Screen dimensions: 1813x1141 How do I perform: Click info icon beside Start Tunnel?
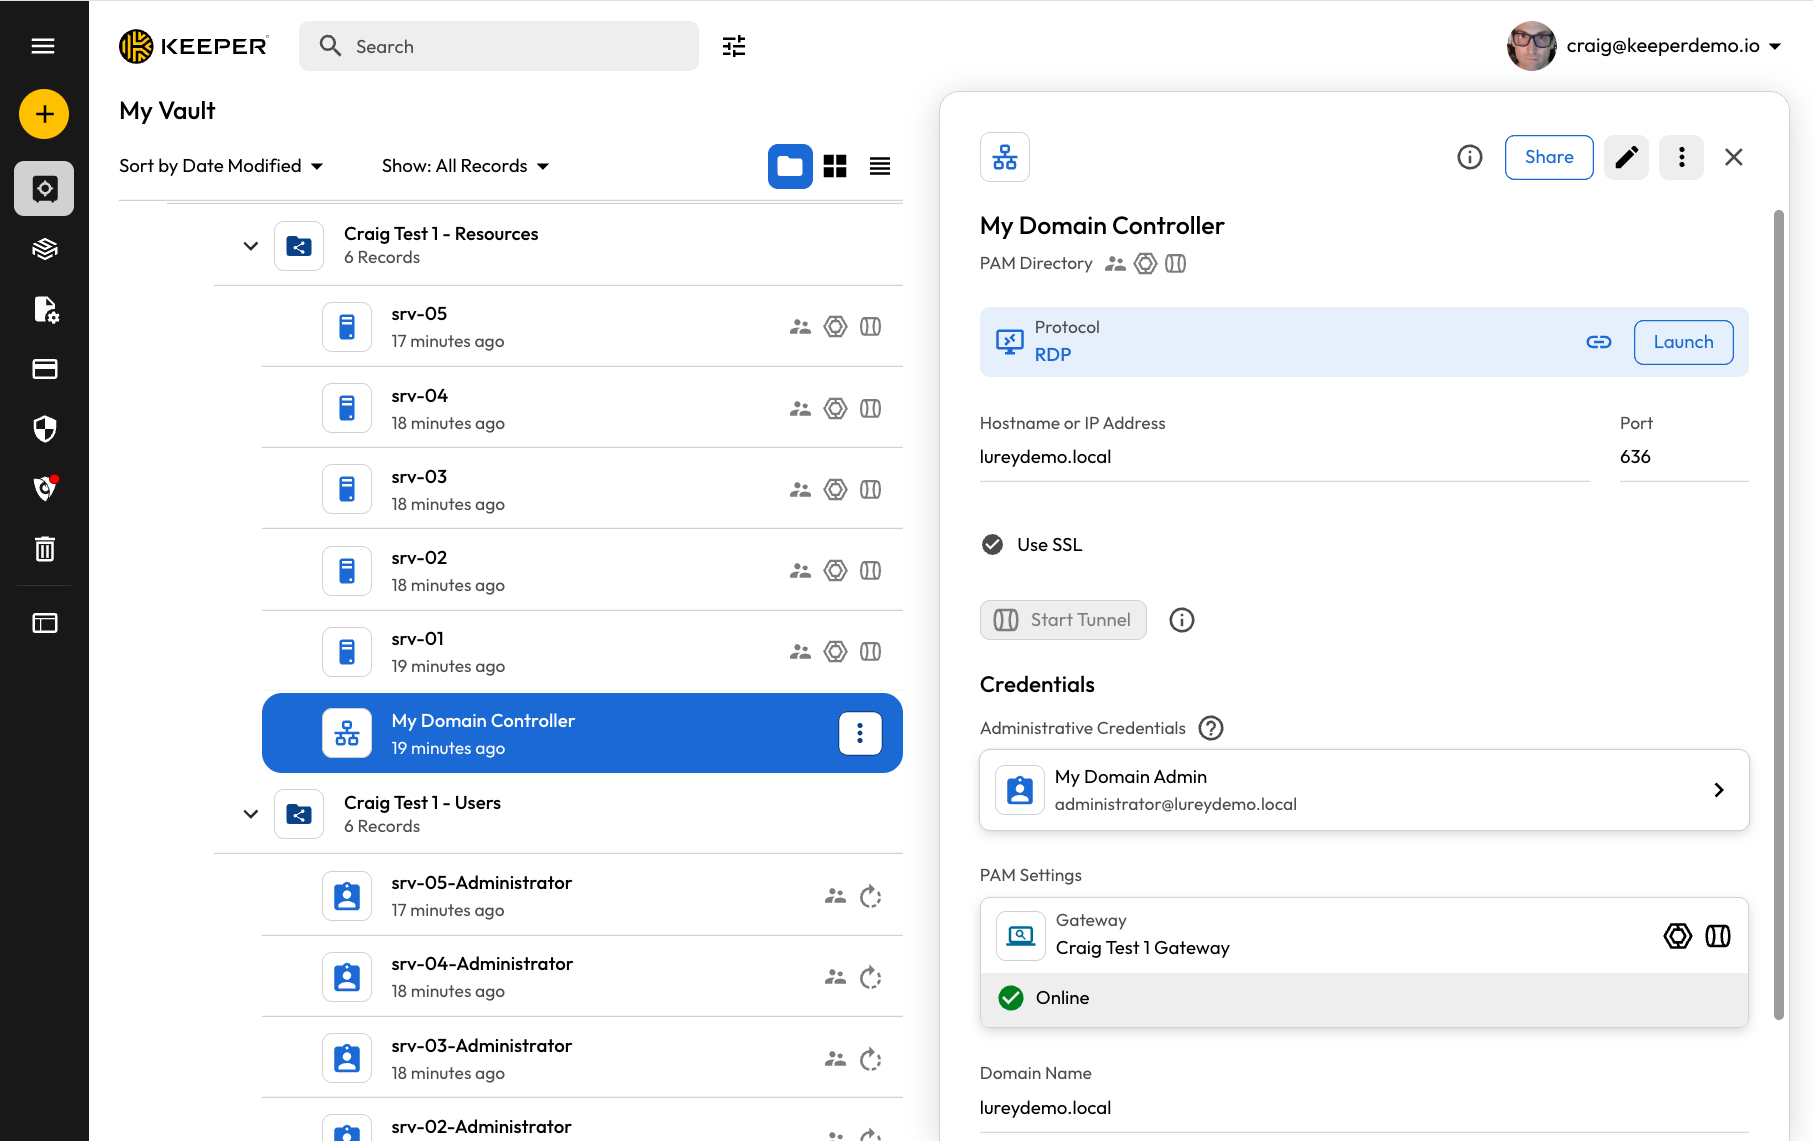1181,620
